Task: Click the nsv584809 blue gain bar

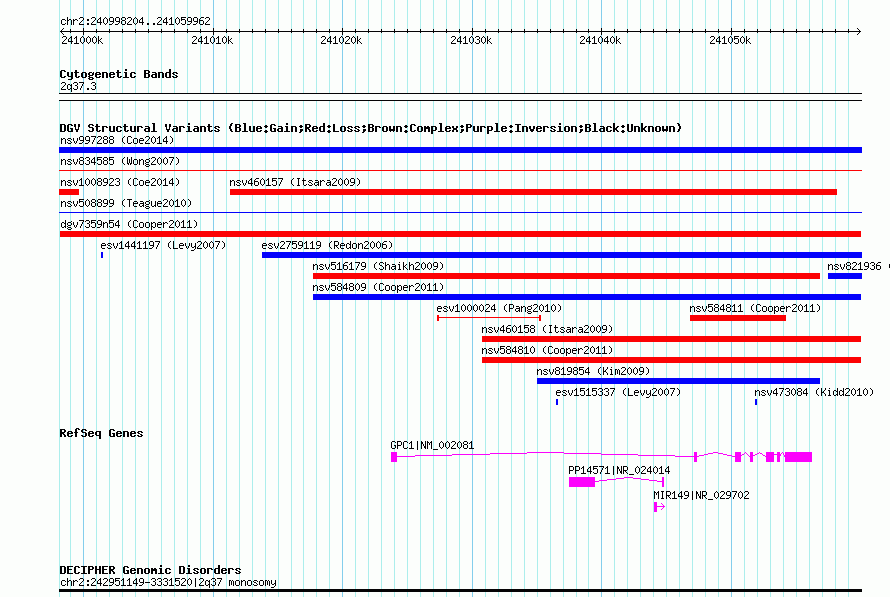Action: coord(587,297)
